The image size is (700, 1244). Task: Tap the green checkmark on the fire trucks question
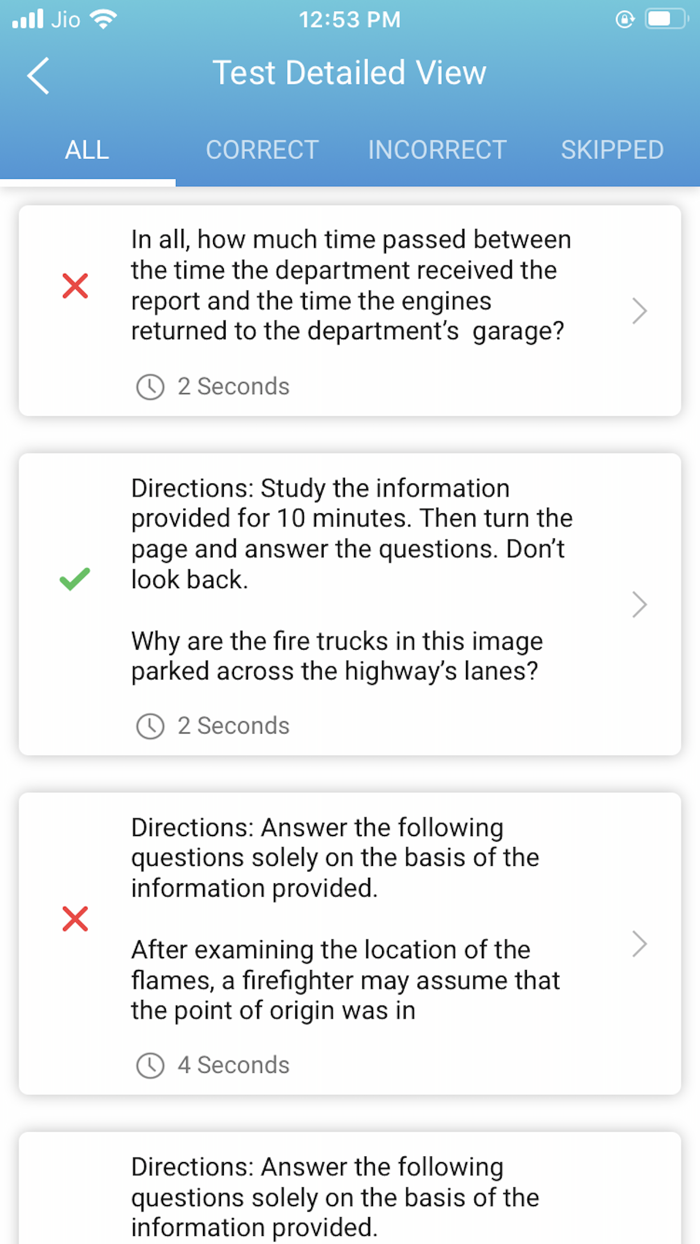[x=75, y=578]
